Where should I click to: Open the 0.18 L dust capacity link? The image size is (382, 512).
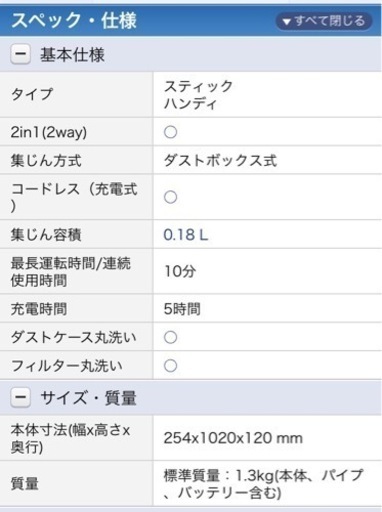[186, 235]
